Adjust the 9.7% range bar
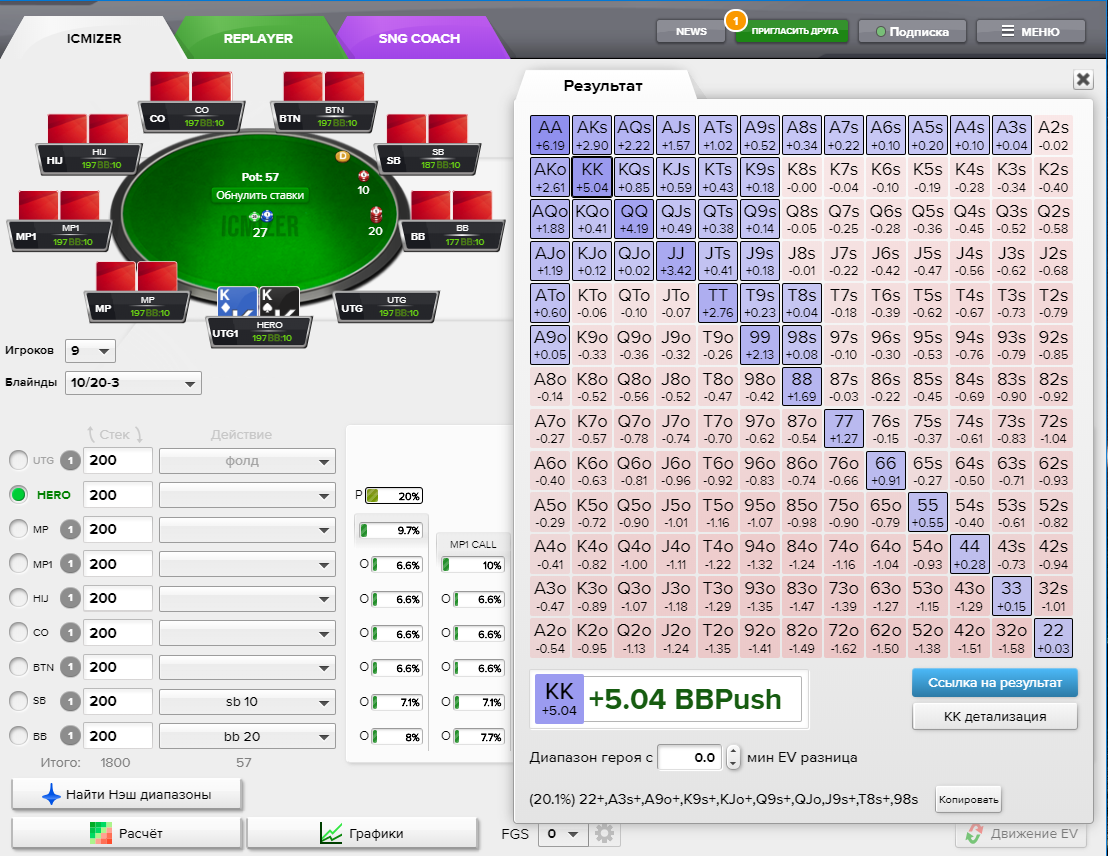Image resolution: width=1108 pixels, height=856 pixels. (x=391, y=530)
